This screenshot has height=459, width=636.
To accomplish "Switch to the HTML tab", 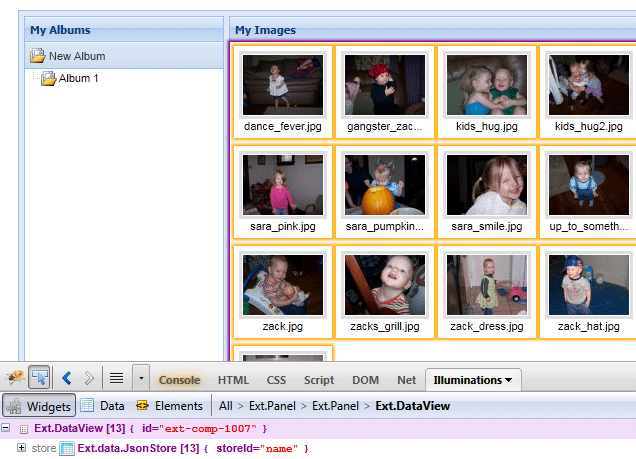I will click(233, 380).
